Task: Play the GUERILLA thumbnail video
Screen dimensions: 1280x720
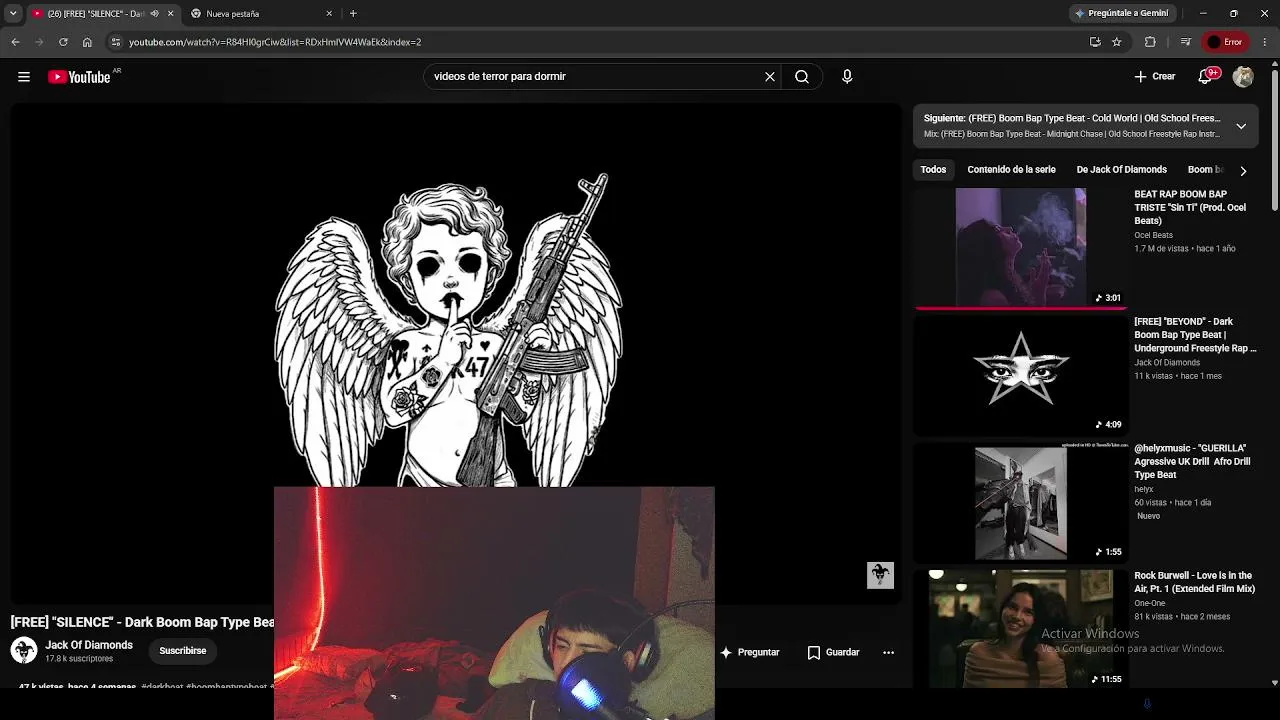Action: (1021, 503)
